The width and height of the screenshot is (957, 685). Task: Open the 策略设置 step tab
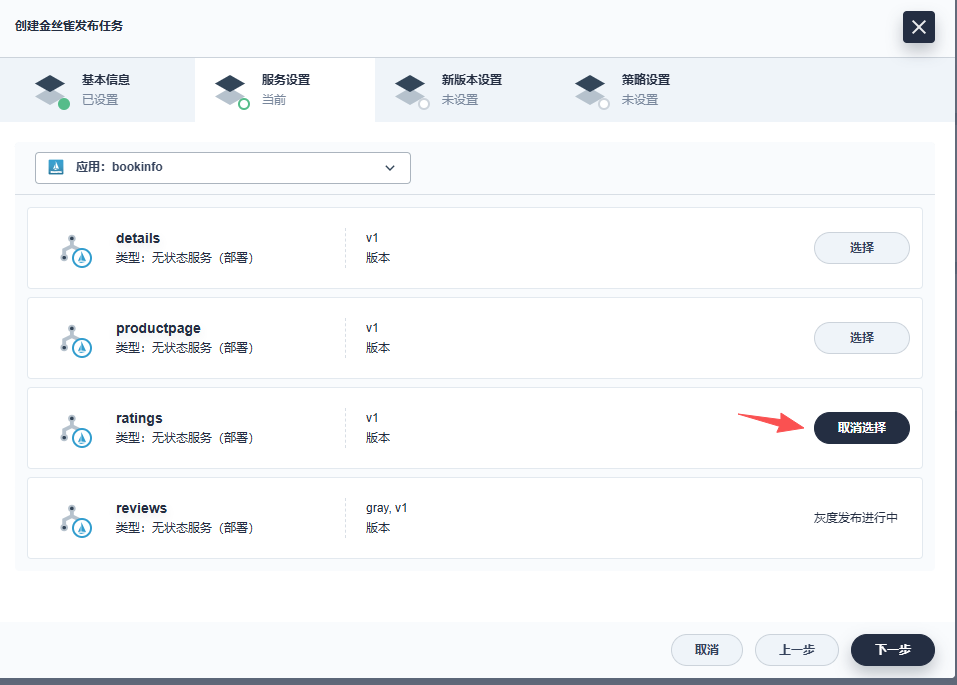[x=645, y=90]
